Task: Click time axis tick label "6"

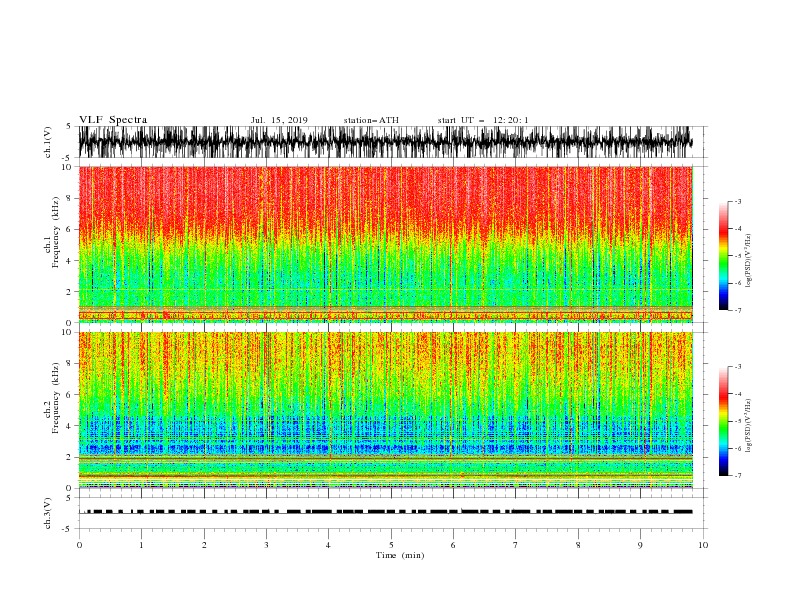Action: coord(453,545)
